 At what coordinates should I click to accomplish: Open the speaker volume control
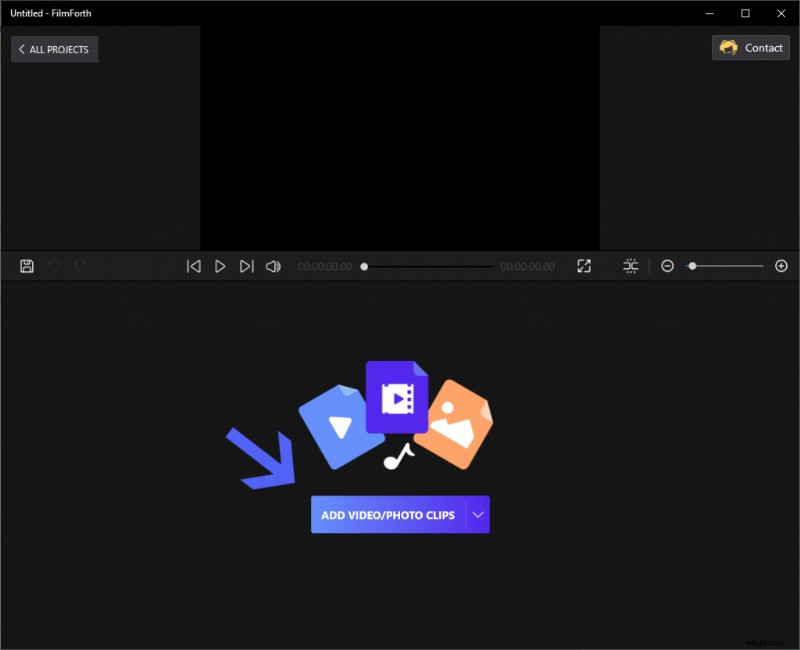click(273, 265)
